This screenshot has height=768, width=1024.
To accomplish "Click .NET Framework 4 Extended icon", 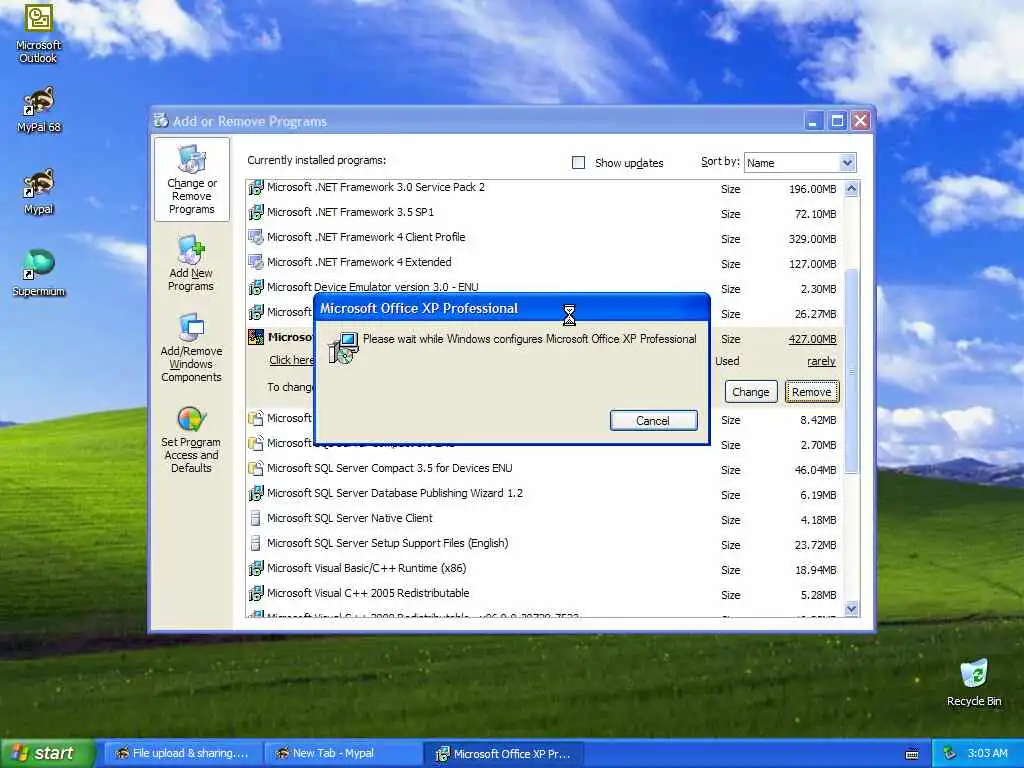I will (256, 262).
